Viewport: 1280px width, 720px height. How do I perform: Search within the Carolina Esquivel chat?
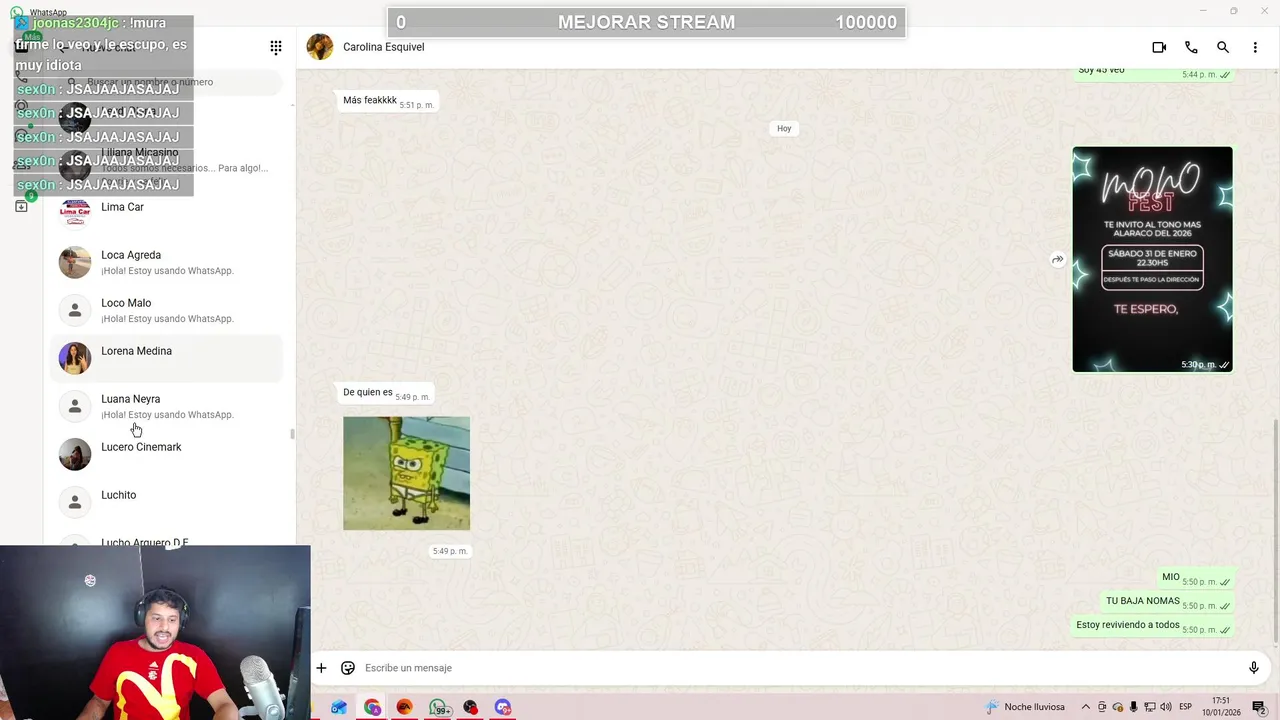(1223, 47)
